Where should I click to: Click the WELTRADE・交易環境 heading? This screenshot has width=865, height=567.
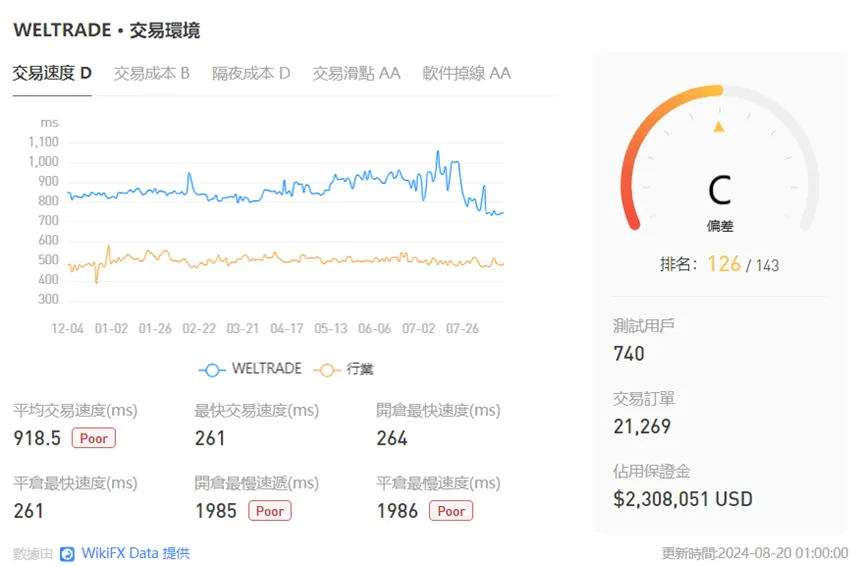coord(106,30)
